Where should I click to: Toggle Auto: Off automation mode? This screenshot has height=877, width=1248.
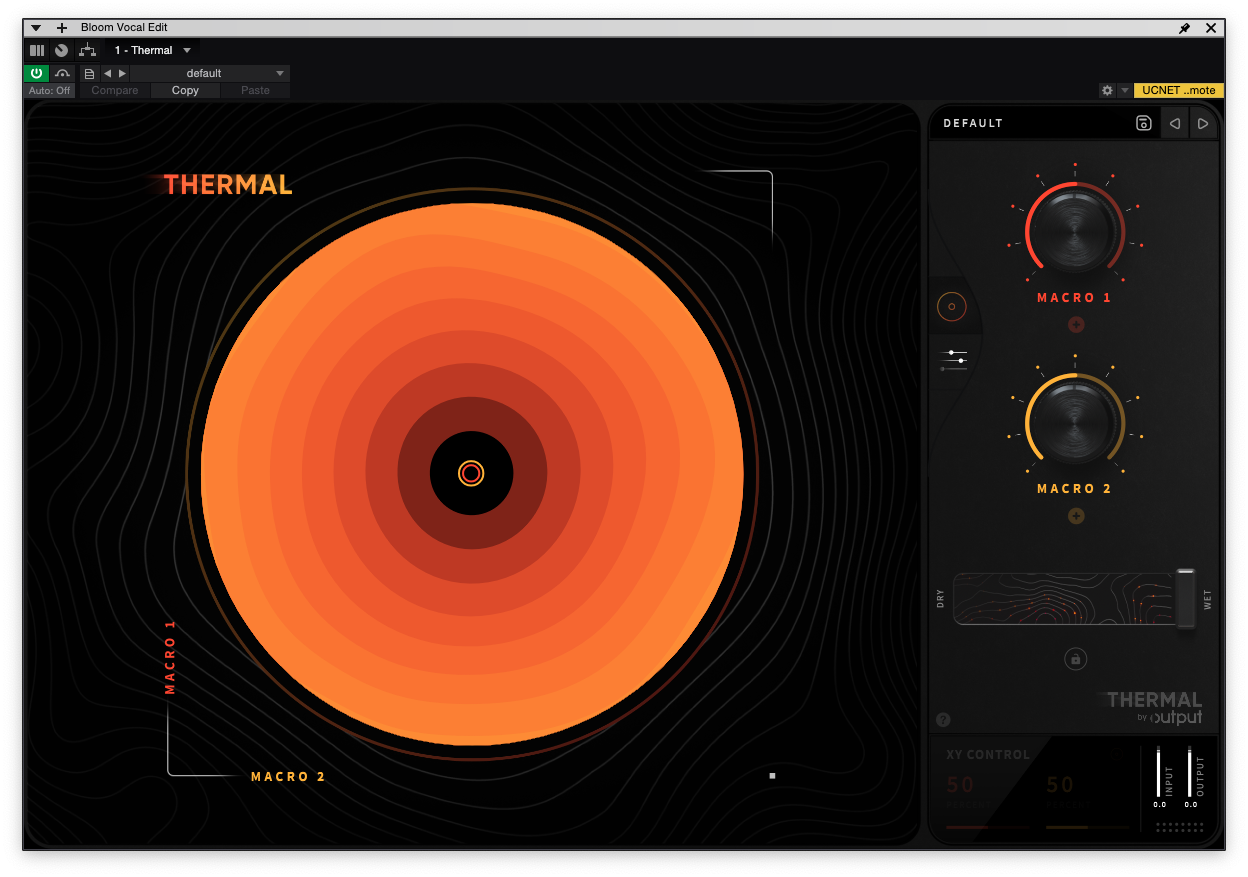click(50, 90)
